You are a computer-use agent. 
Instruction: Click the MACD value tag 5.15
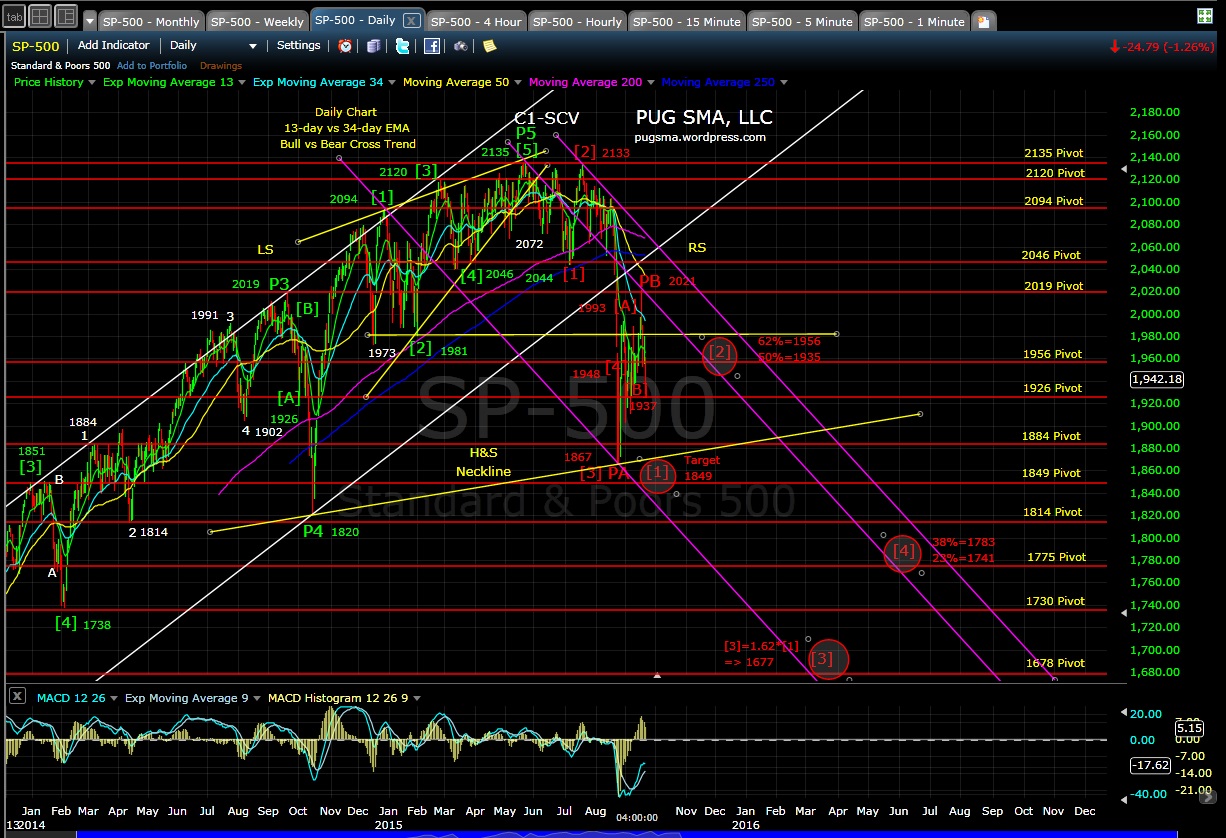click(1189, 729)
